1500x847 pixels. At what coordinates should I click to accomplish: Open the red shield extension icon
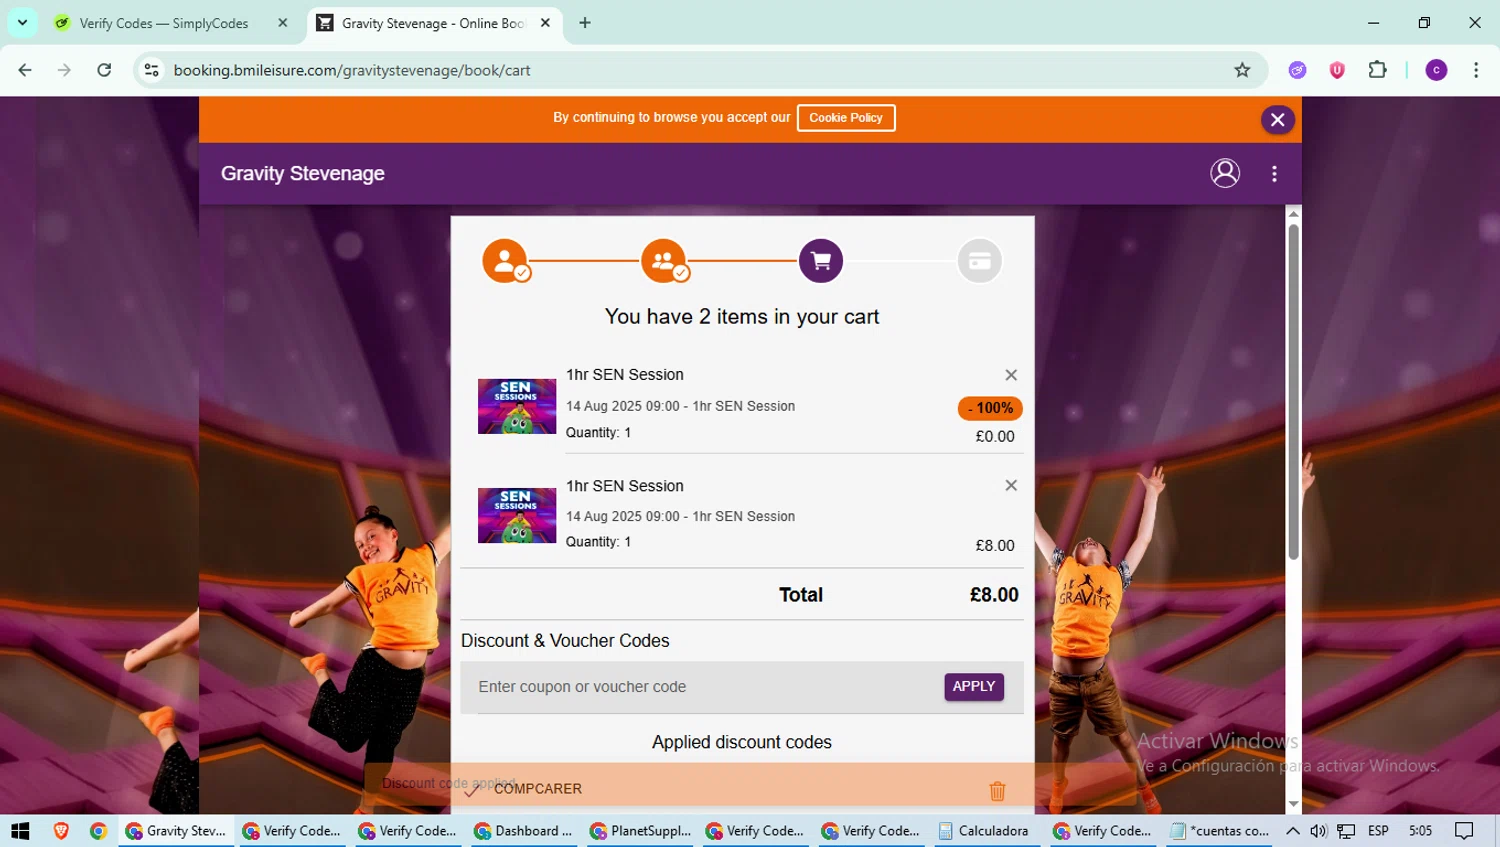(x=1337, y=70)
